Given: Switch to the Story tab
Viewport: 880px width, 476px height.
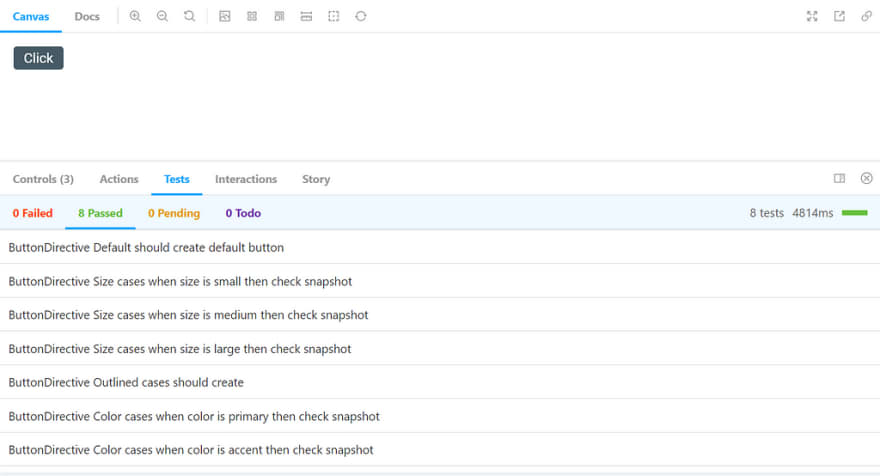Looking at the screenshot, I should (316, 179).
